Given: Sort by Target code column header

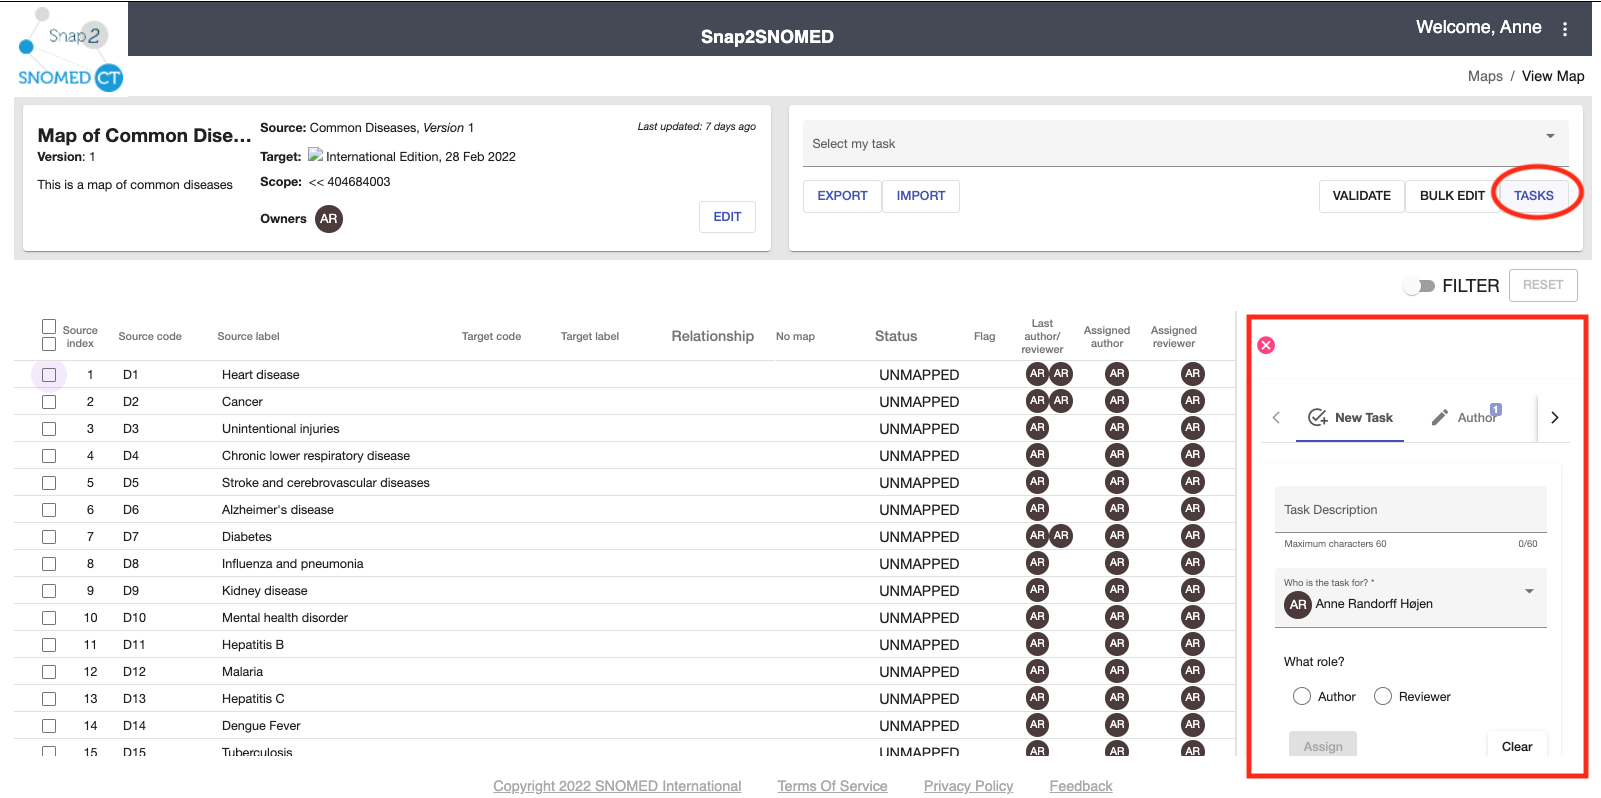Looking at the screenshot, I should (491, 337).
